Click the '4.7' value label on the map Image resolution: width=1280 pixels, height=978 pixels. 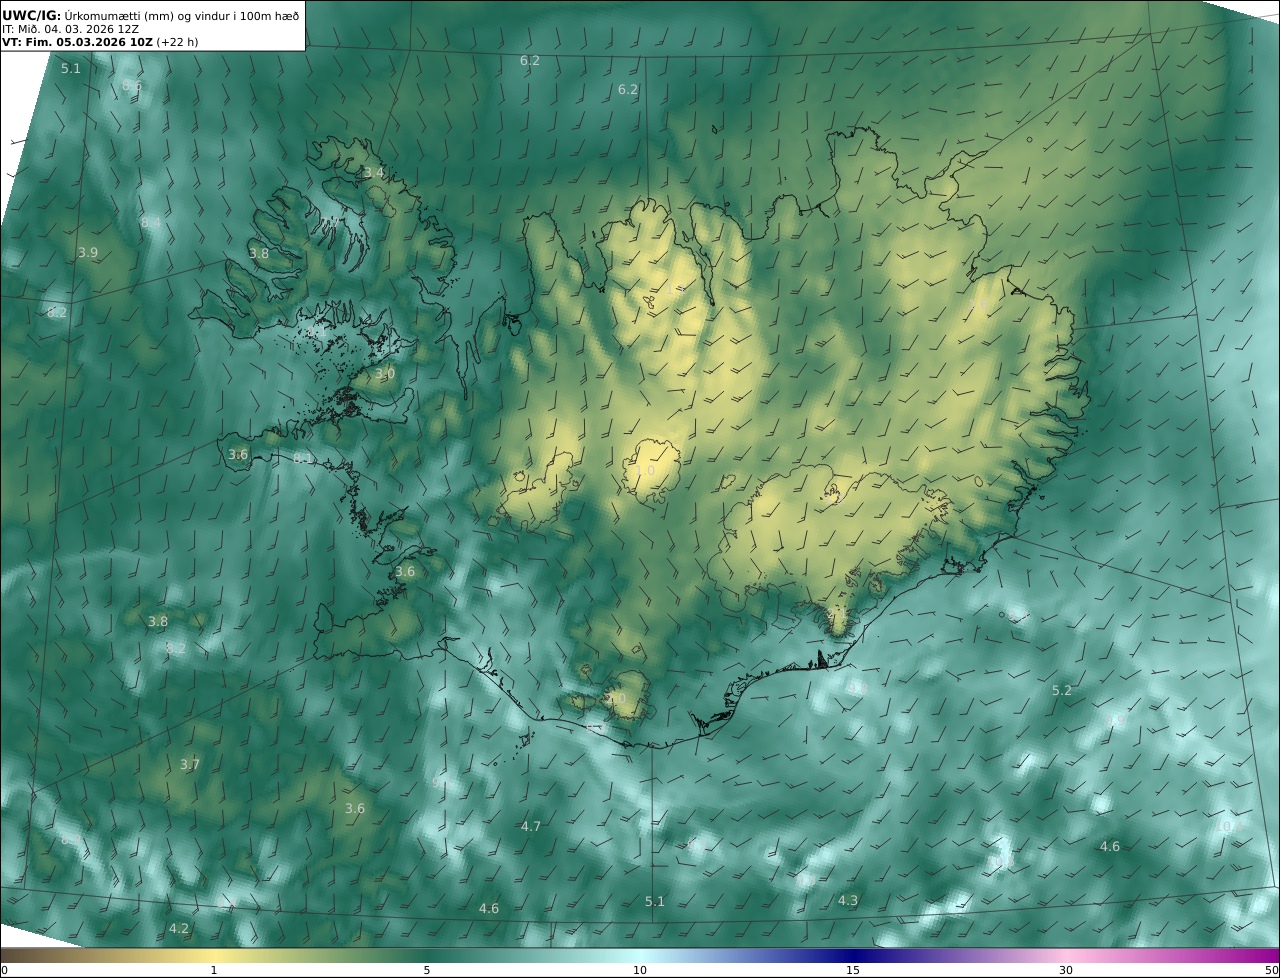(531, 827)
